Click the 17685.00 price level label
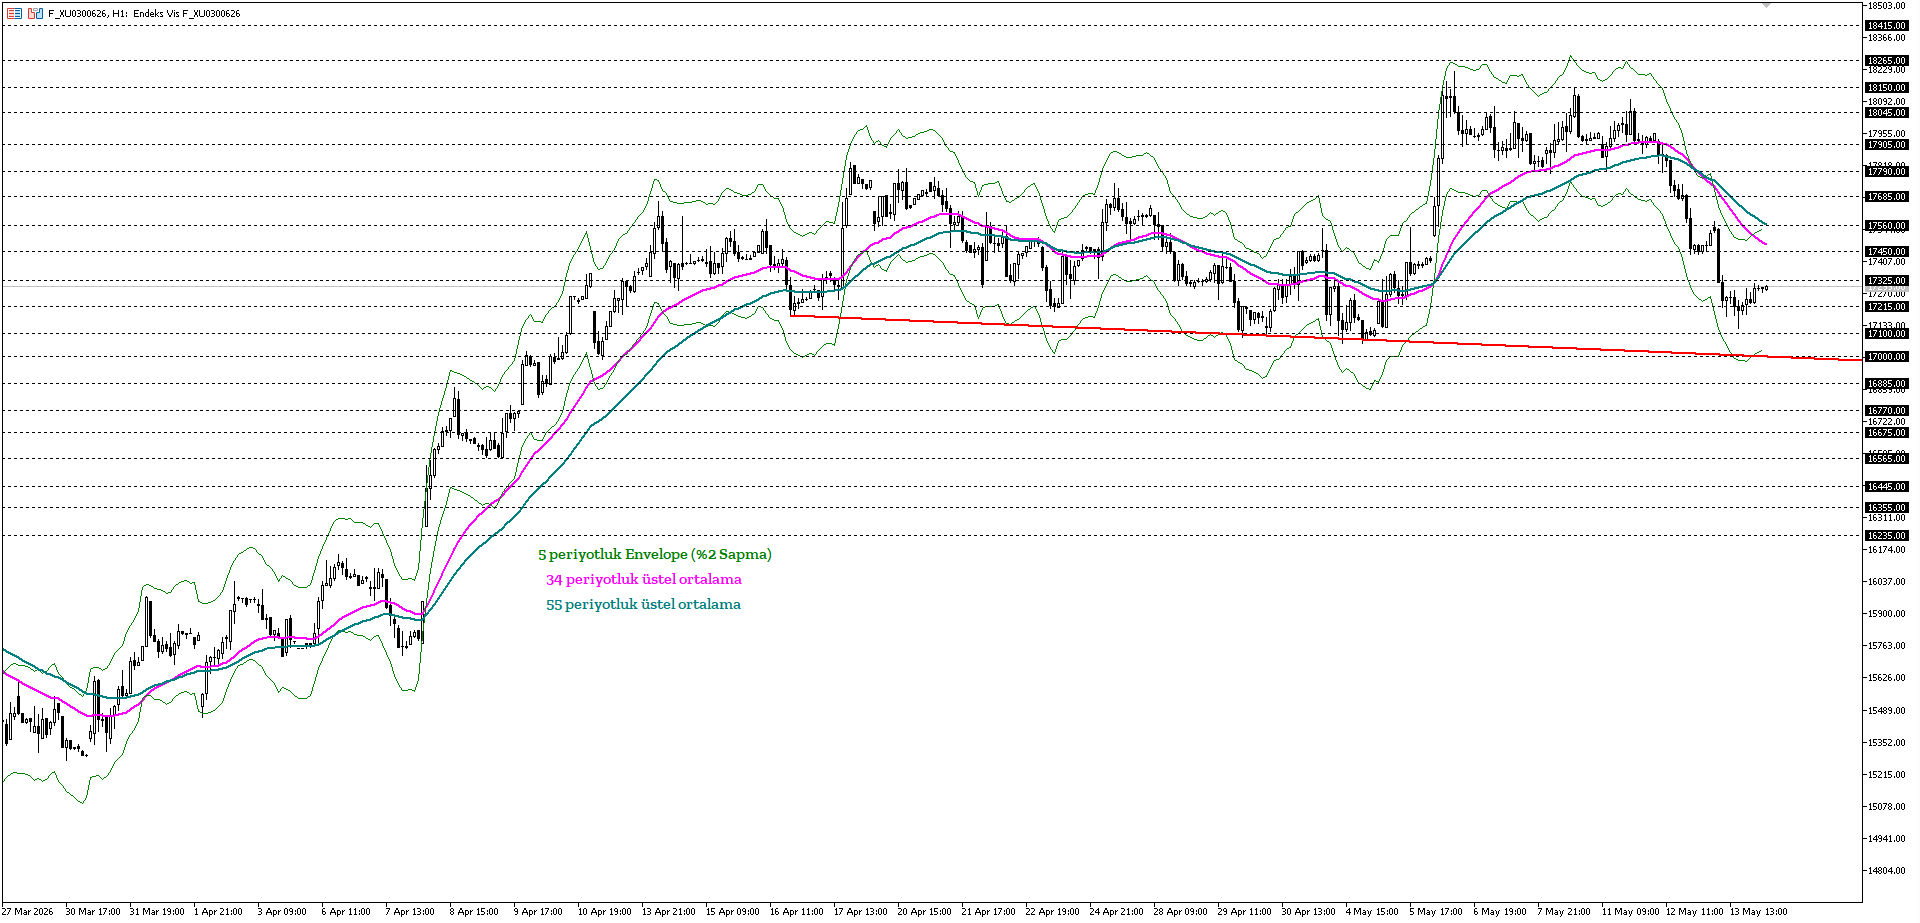 (x=1886, y=197)
